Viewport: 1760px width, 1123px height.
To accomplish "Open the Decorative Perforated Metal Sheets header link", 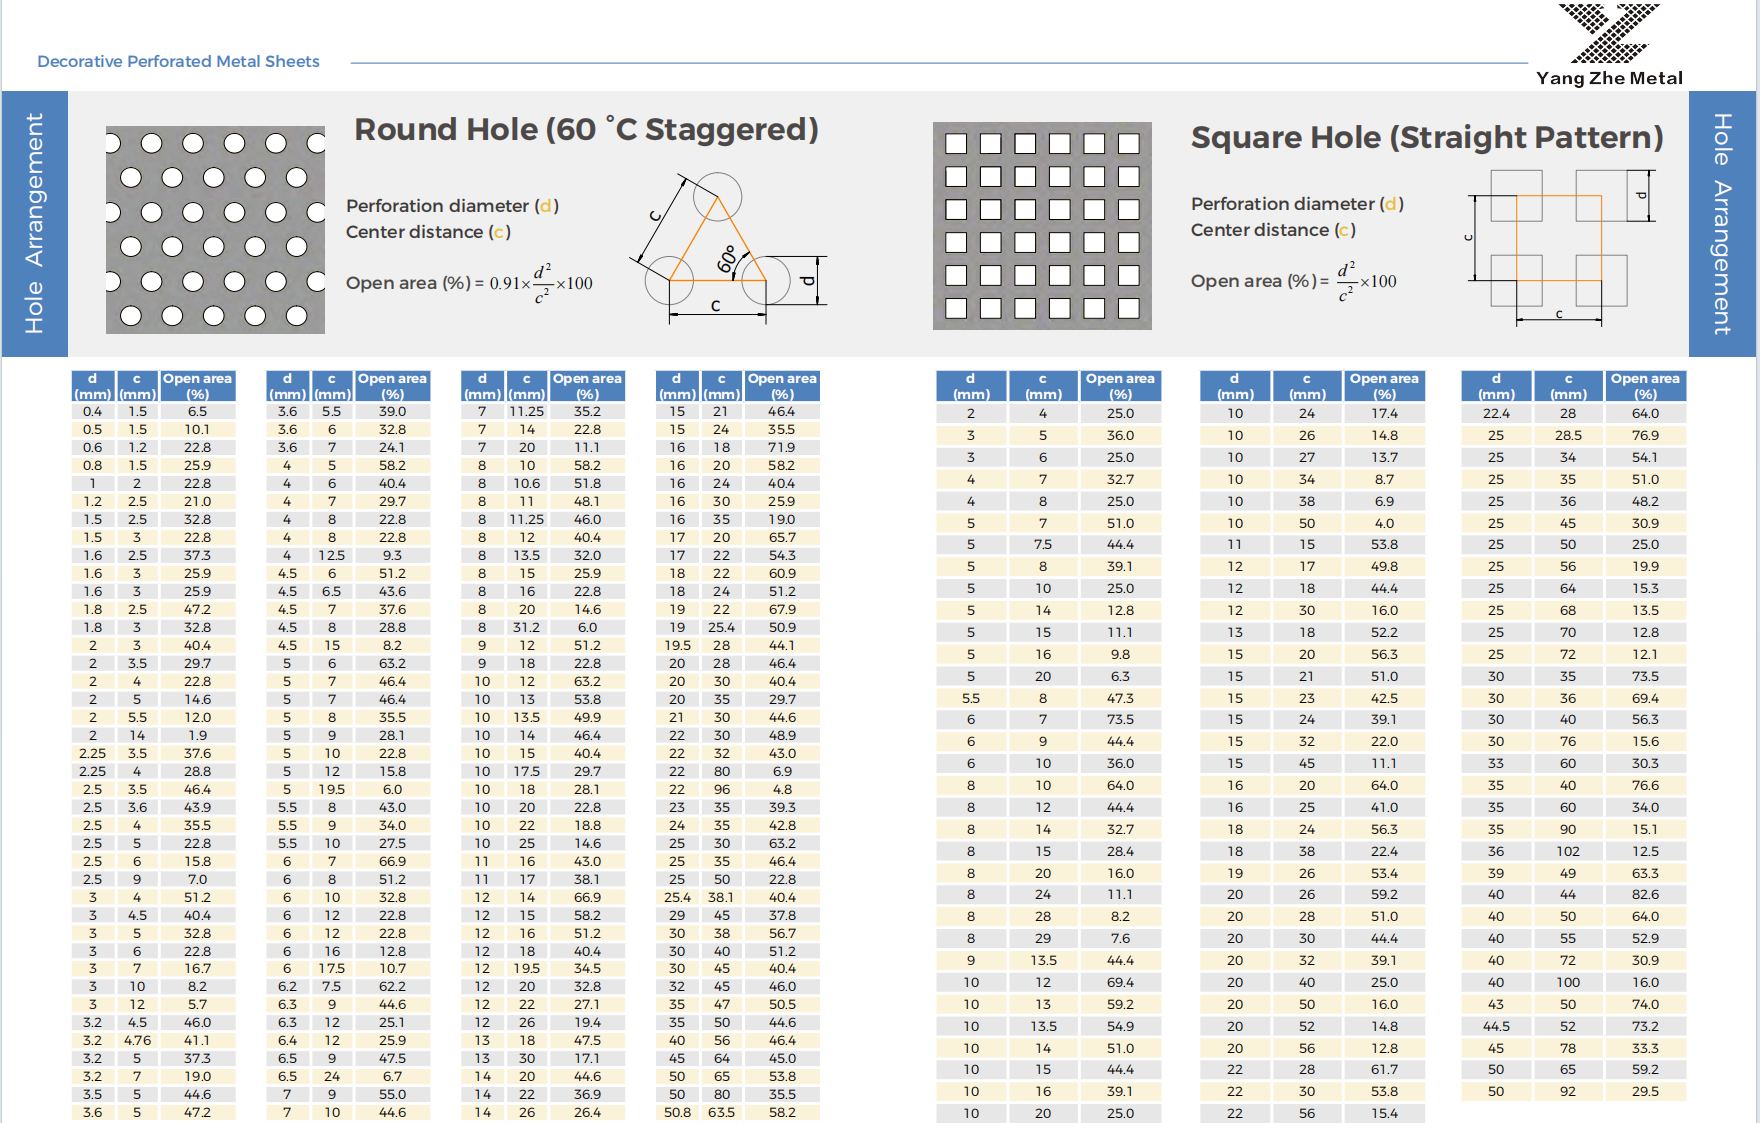I will pos(178,61).
